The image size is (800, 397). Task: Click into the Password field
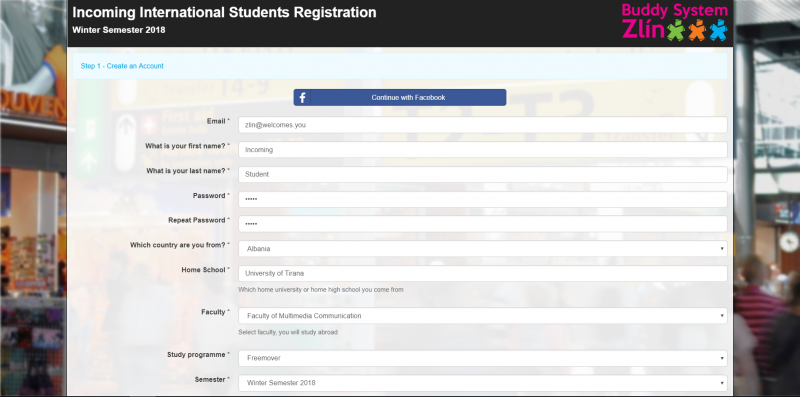click(x=483, y=200)
